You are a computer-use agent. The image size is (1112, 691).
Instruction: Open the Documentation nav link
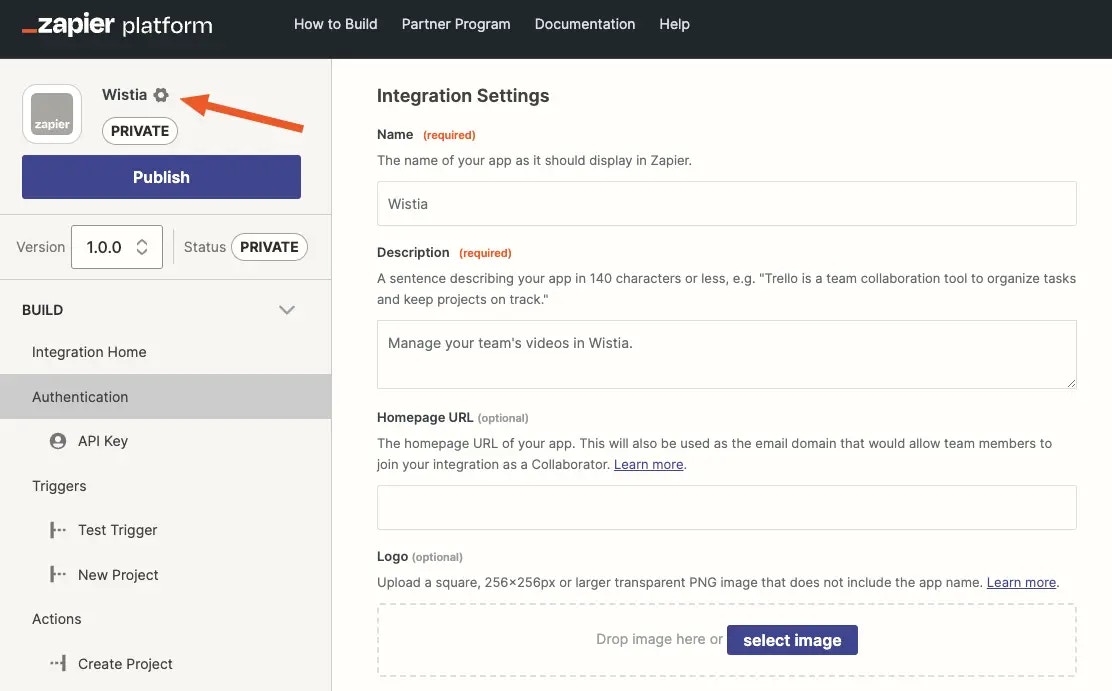pyautogui.click(x=585, y=24)
